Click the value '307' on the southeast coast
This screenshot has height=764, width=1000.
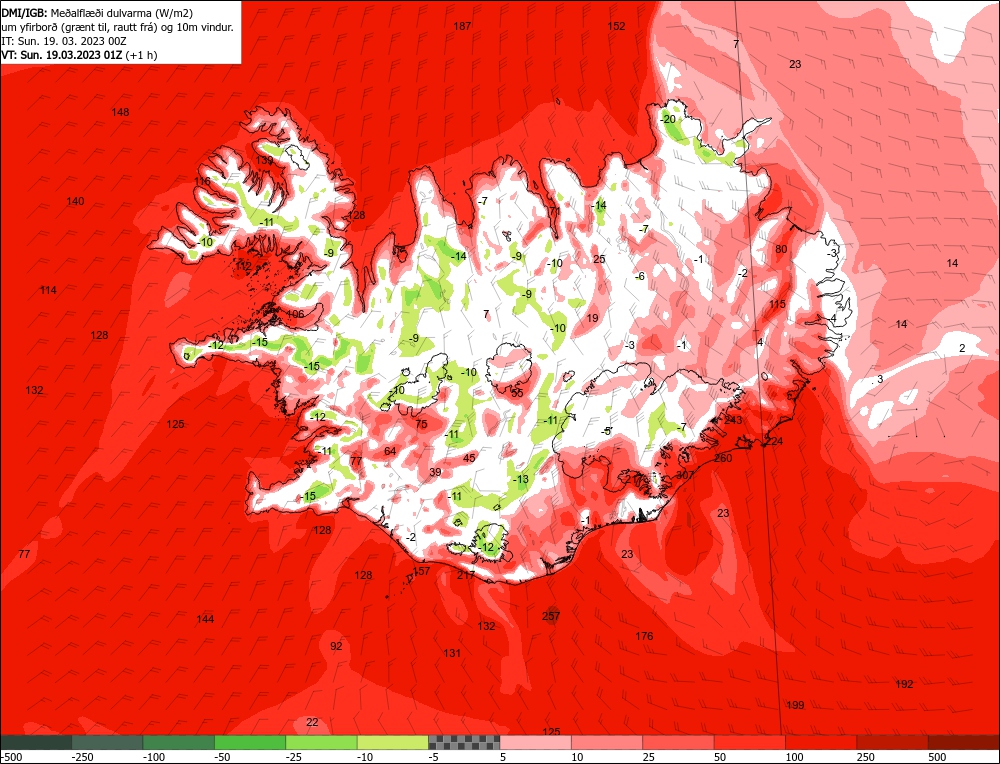685,475
